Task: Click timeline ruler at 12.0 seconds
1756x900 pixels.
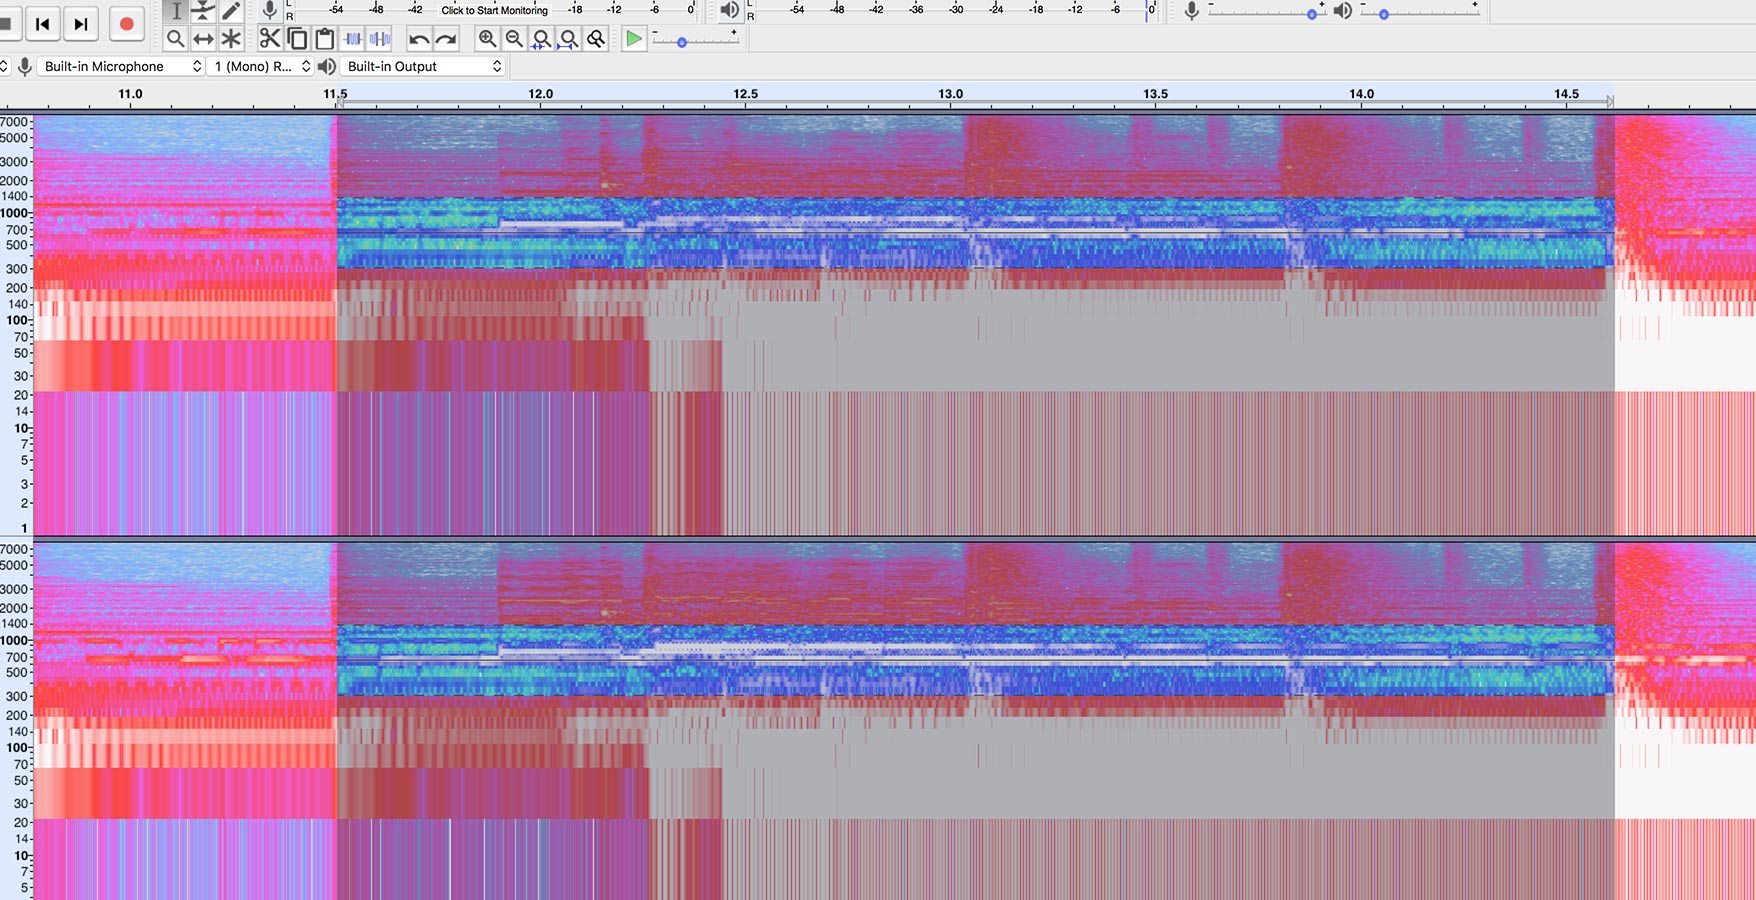Action: coord(540,94)
